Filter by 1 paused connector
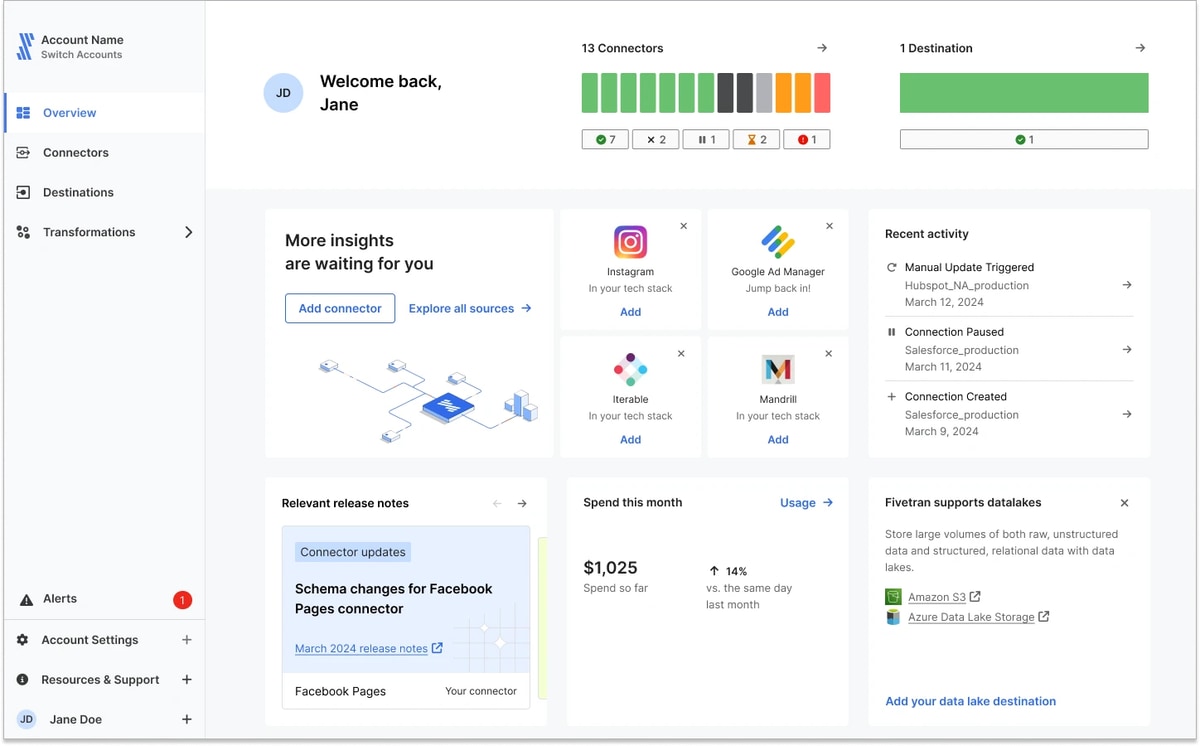Viewport: 1200px width, 746px height. [x=706, y=140]
